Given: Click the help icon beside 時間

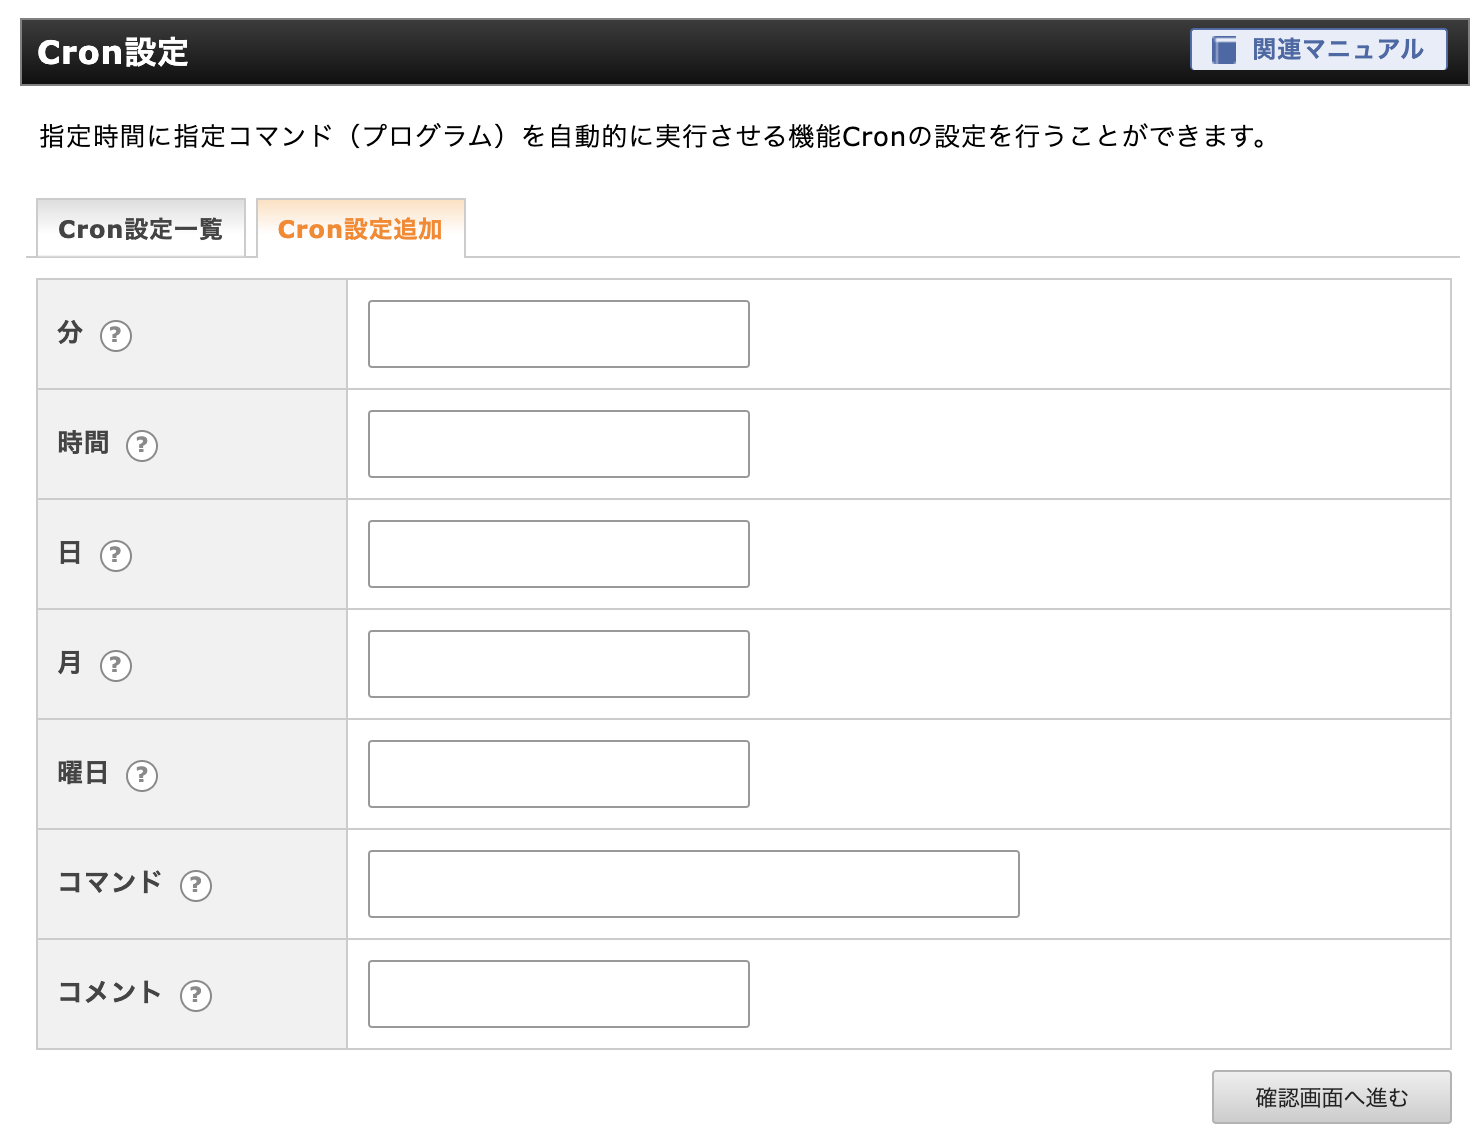Looking at the screenshot, I should 142,445.
